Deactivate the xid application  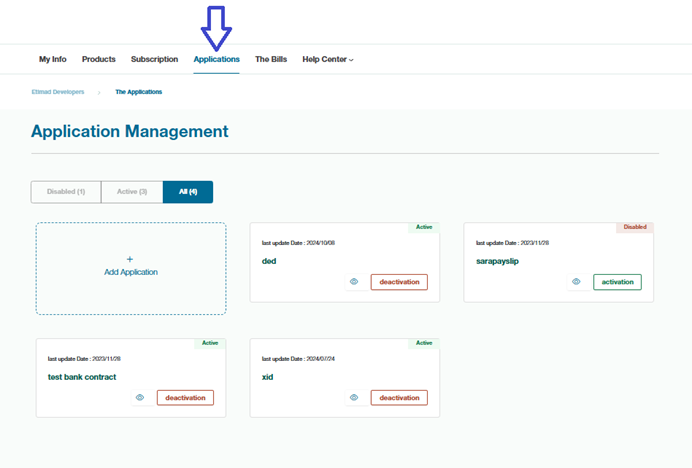coord(399,398)
